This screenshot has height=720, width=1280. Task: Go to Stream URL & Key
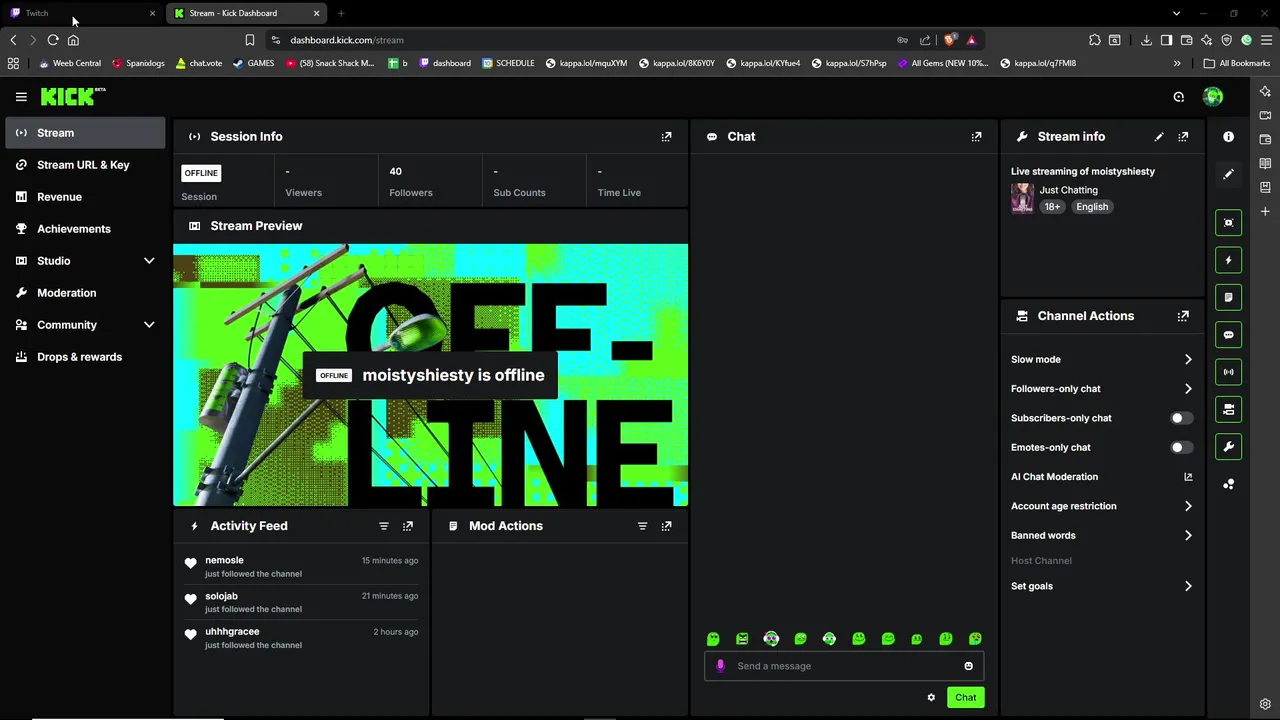pyautogui.click(x=85, y=165)
